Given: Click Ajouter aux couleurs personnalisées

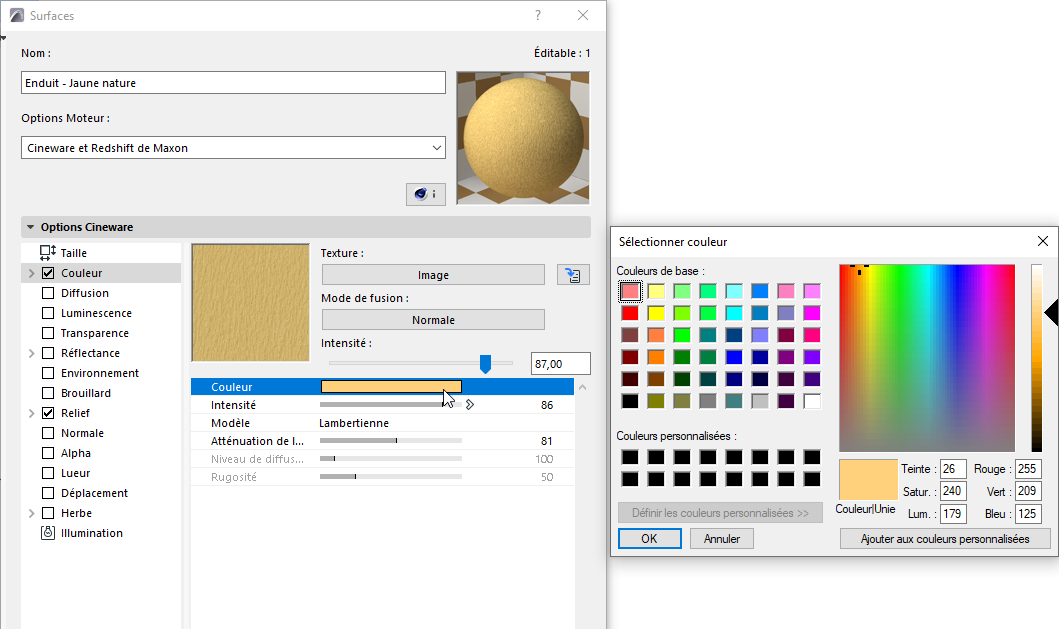Looking at the screenshot, I should (945, 538).
